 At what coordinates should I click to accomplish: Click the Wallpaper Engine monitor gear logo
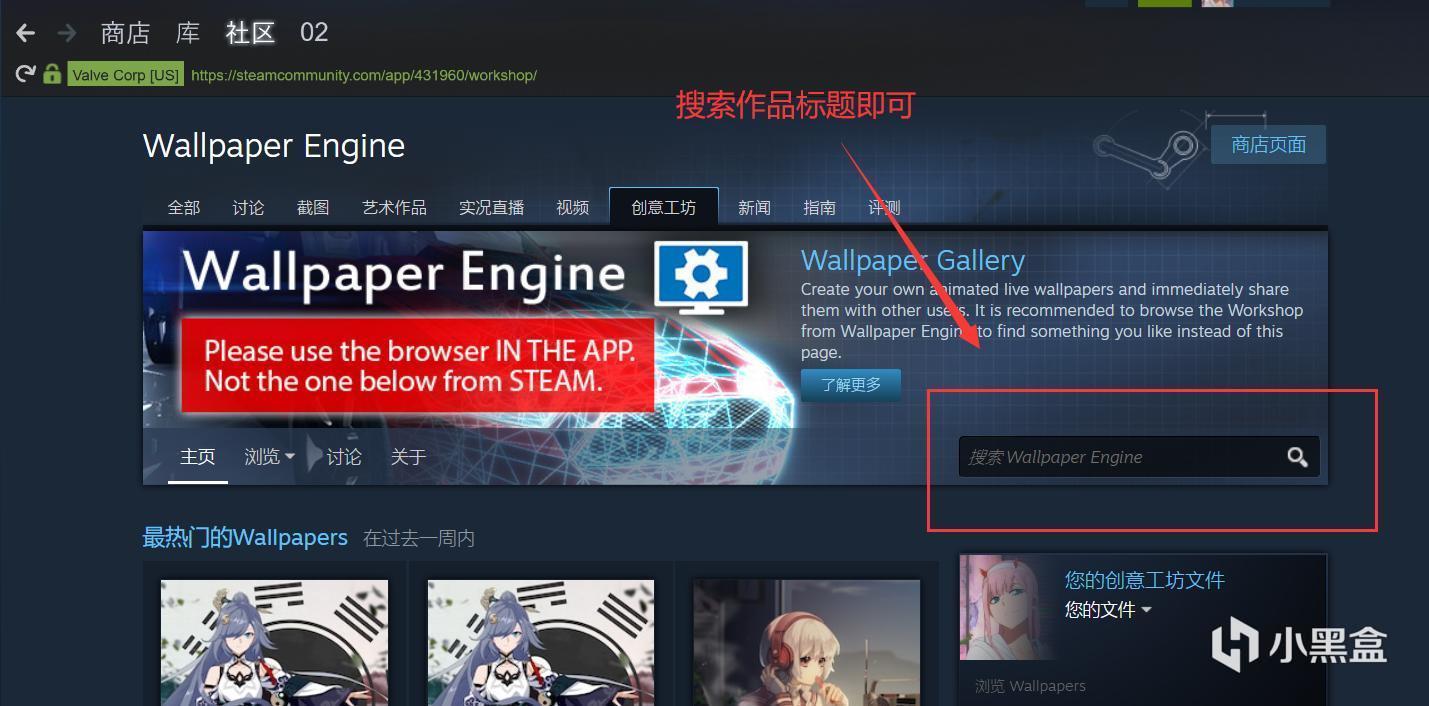[x=701, y=277]
